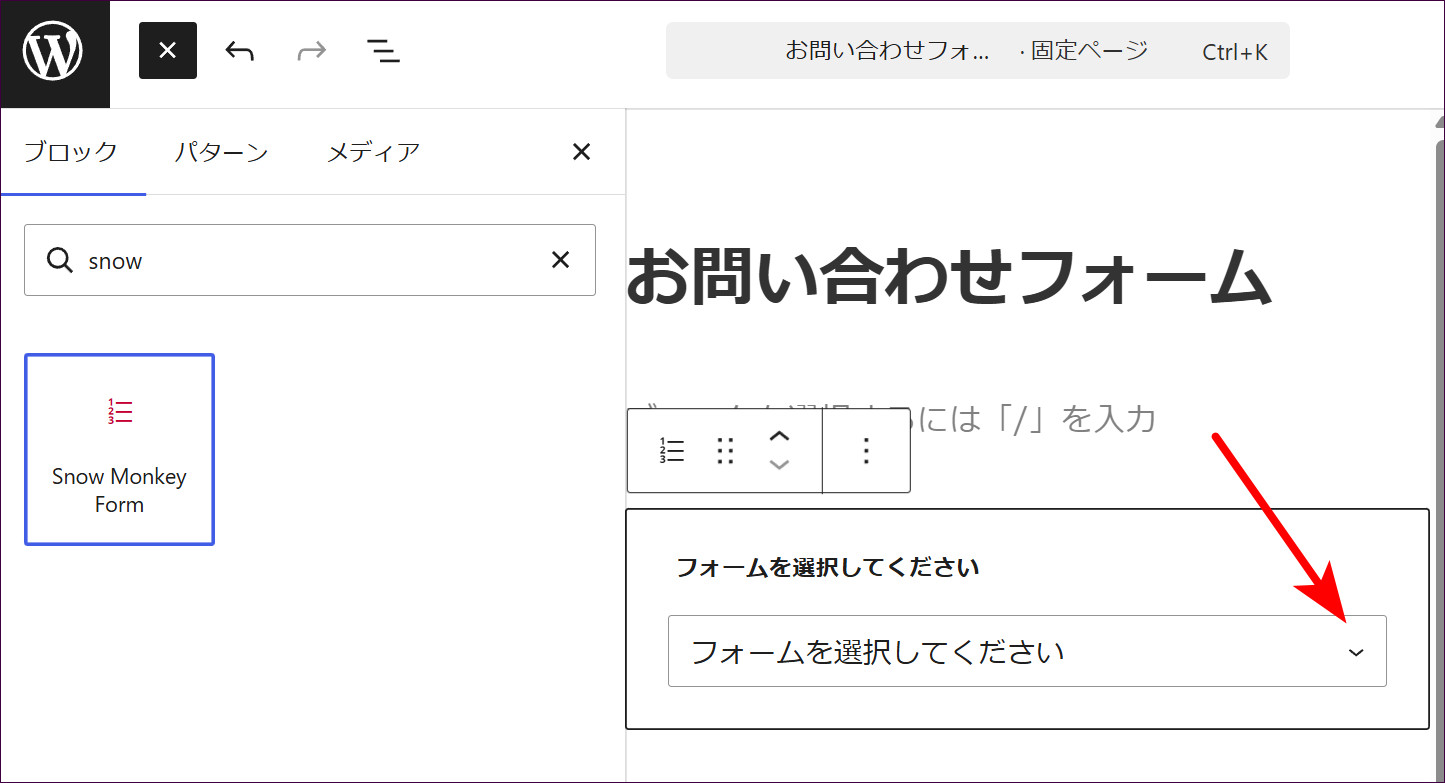
Task: Open the document overview list view
Action: pos(383,50)
